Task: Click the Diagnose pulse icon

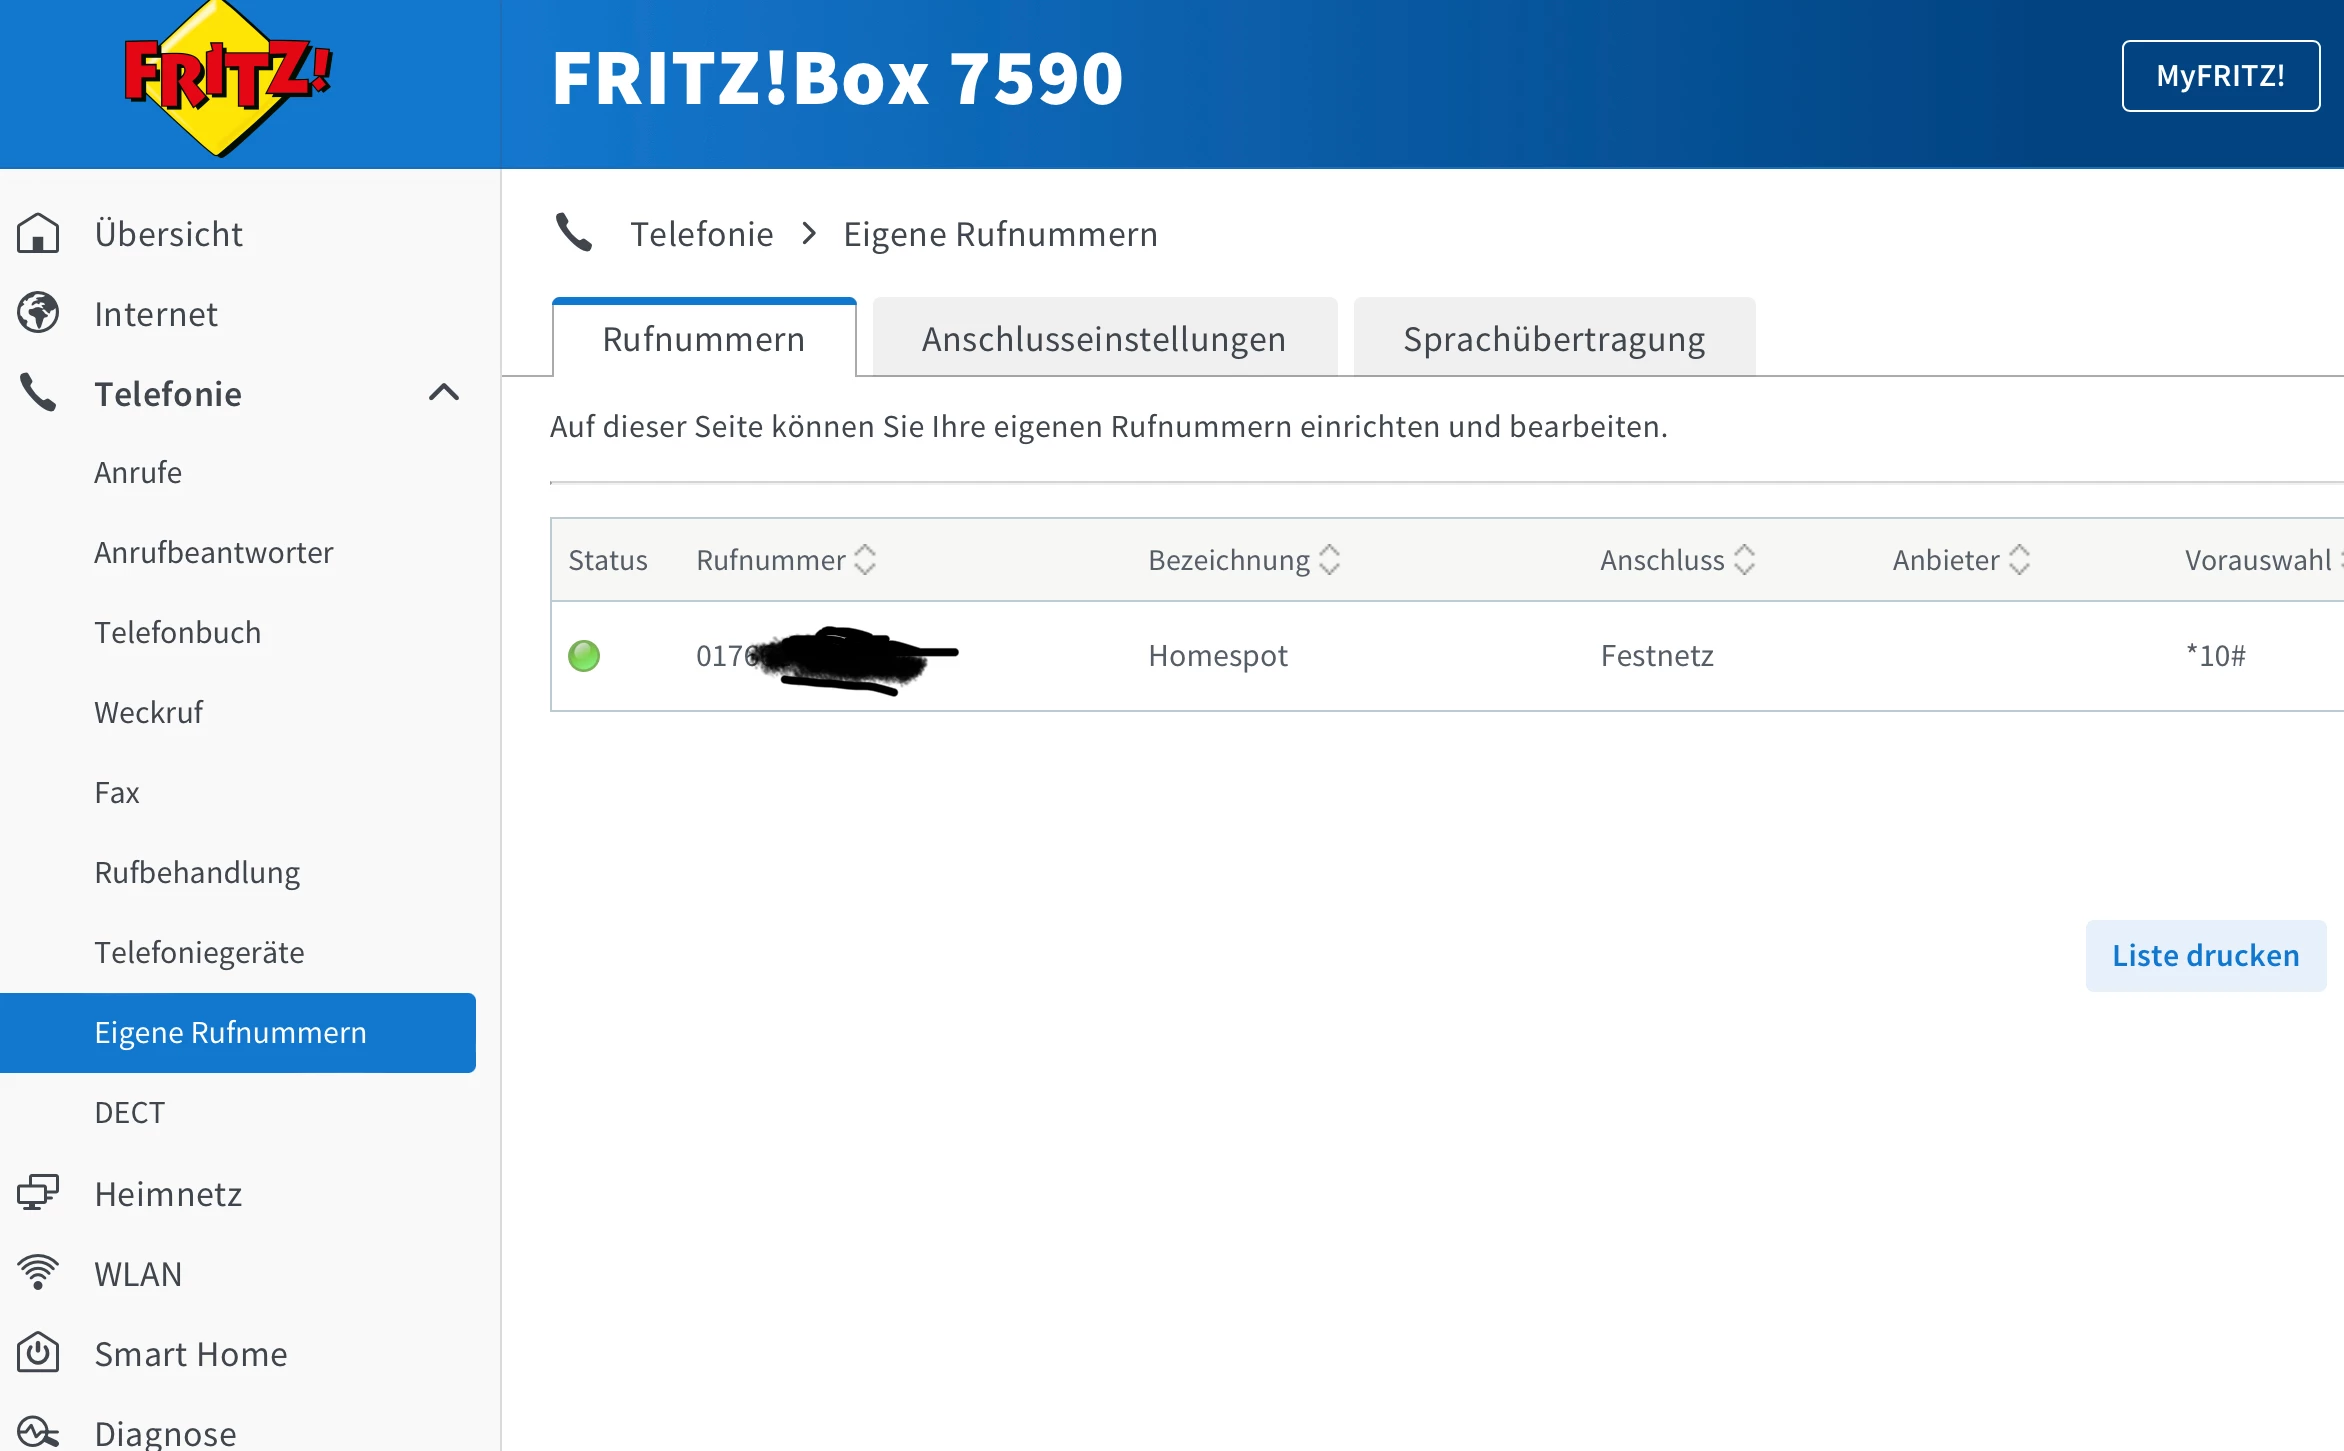Action: click(38, 1432)
